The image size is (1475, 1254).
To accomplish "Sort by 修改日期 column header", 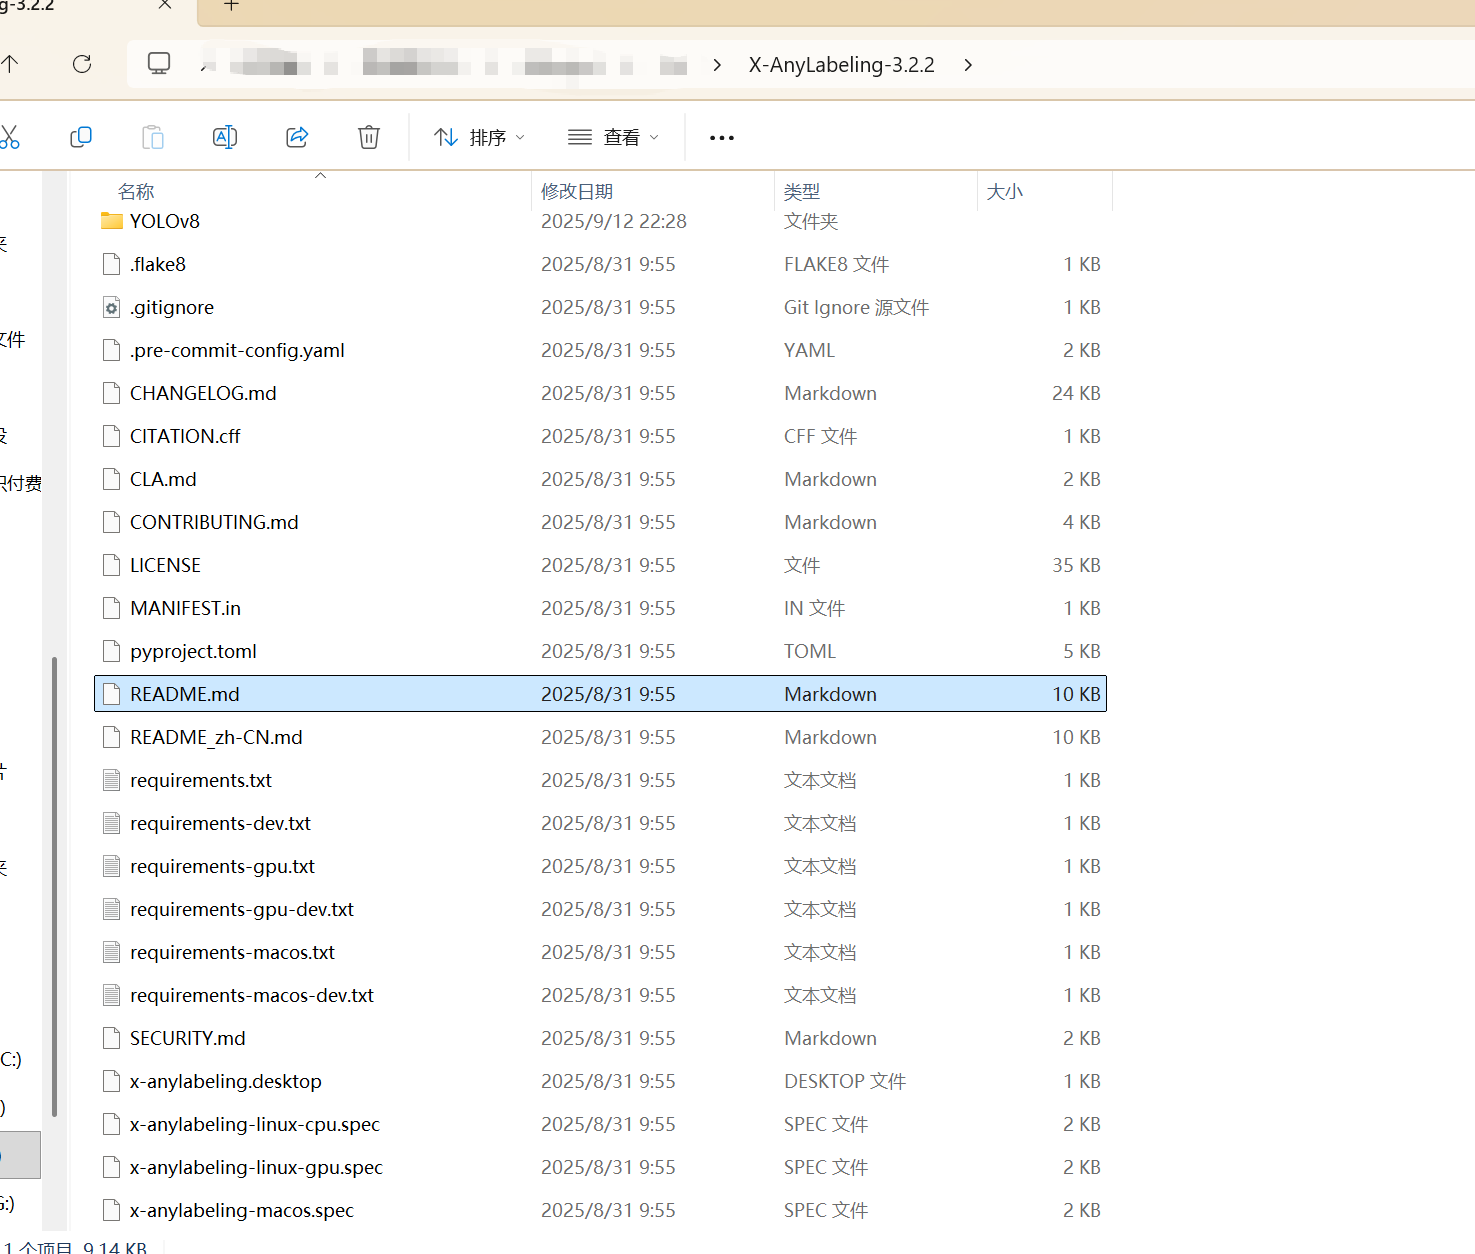I will 577,191.
